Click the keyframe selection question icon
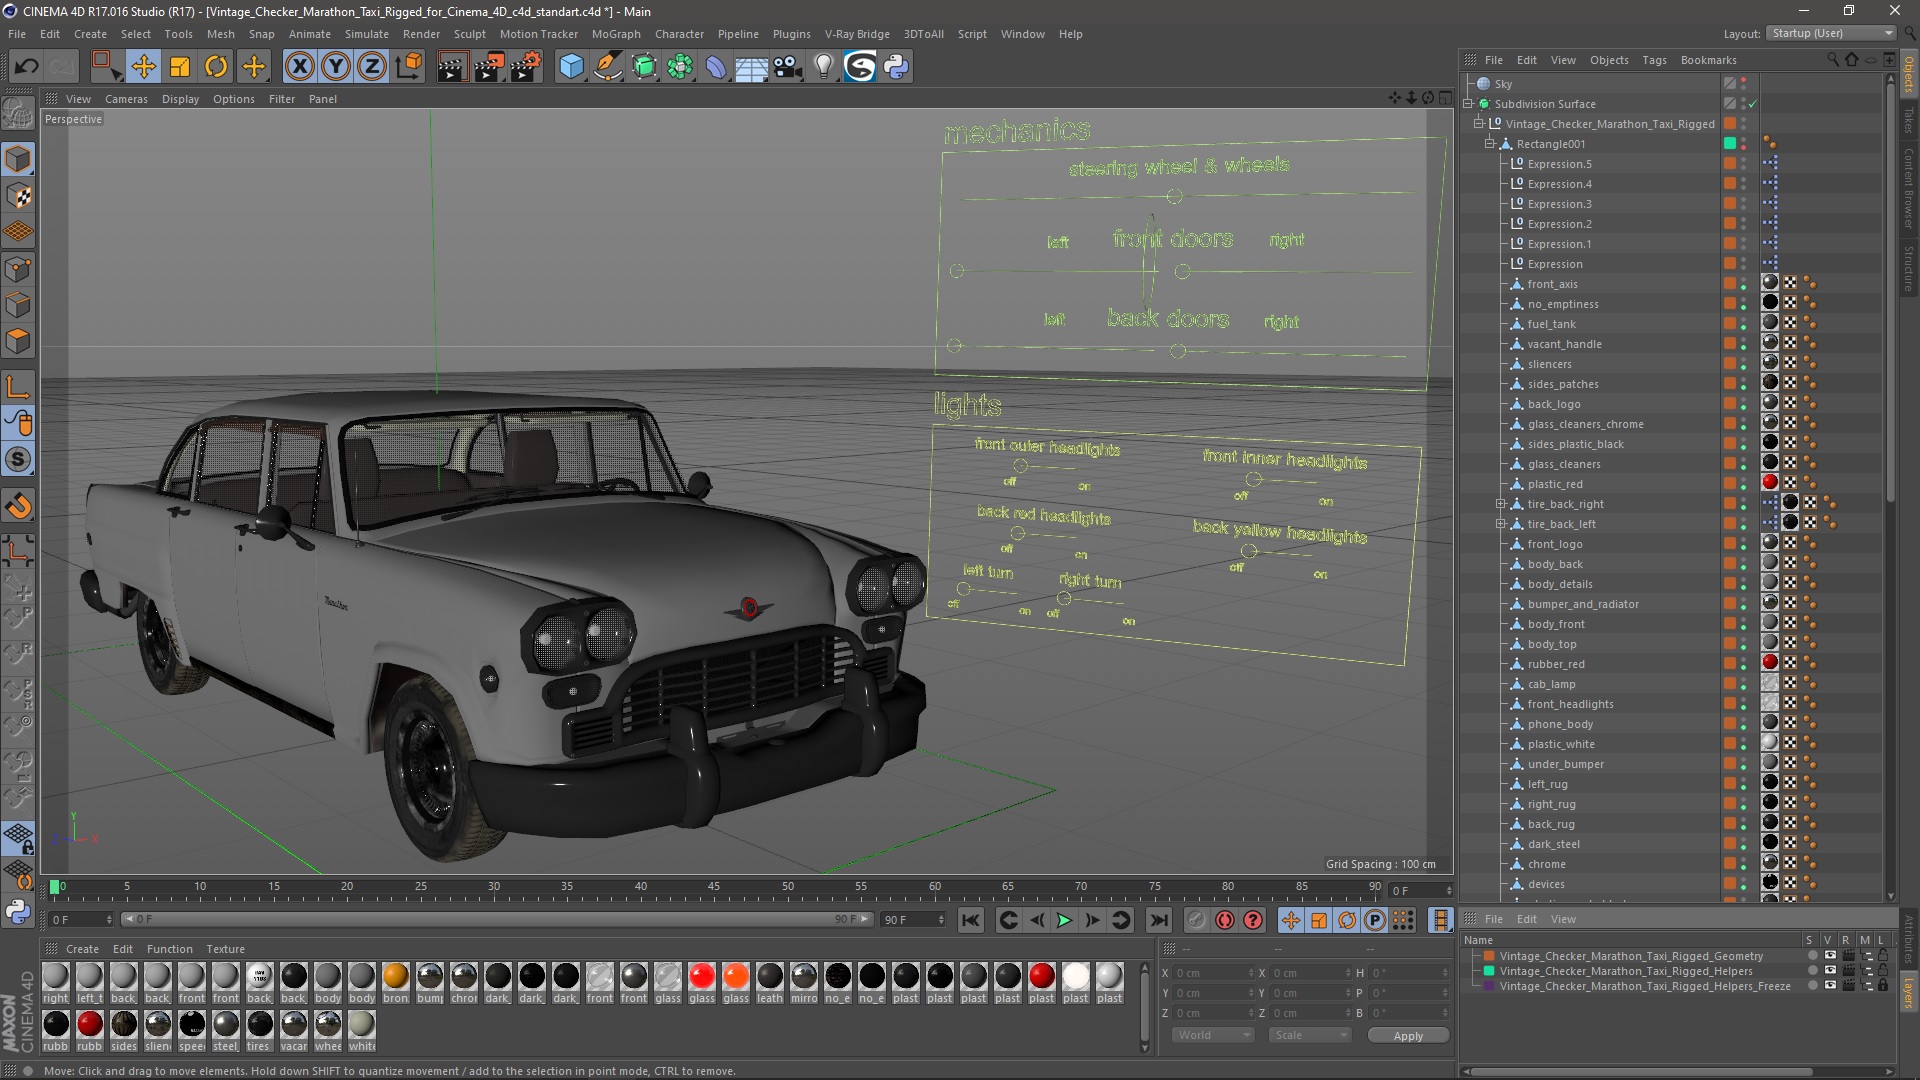The width and height of the screenshot is (1920, 1080). click(1253, 920)
